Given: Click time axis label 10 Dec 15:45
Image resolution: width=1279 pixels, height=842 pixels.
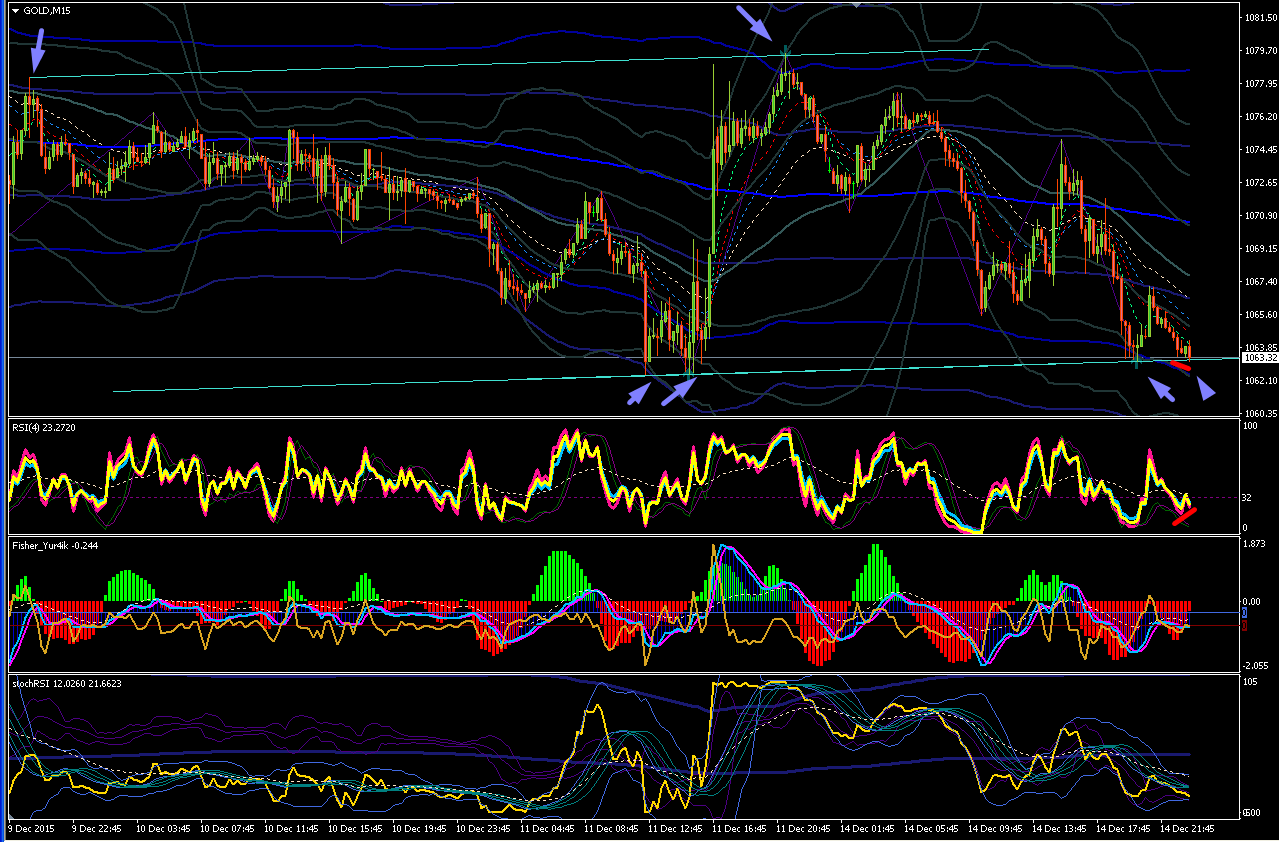Looking at the screenshot, I should [x=356, y=829].
